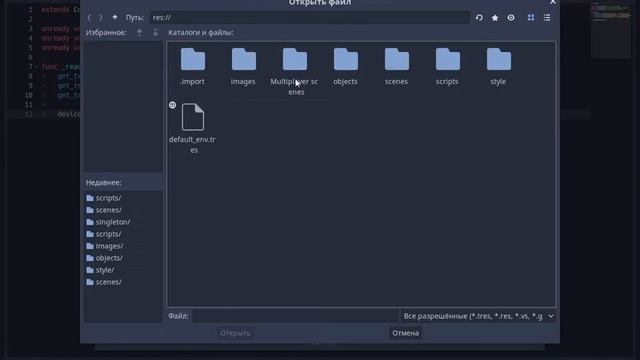Select the scripts folder icon
The width and height of the screenshot is (640, 360).
point(448,60)
